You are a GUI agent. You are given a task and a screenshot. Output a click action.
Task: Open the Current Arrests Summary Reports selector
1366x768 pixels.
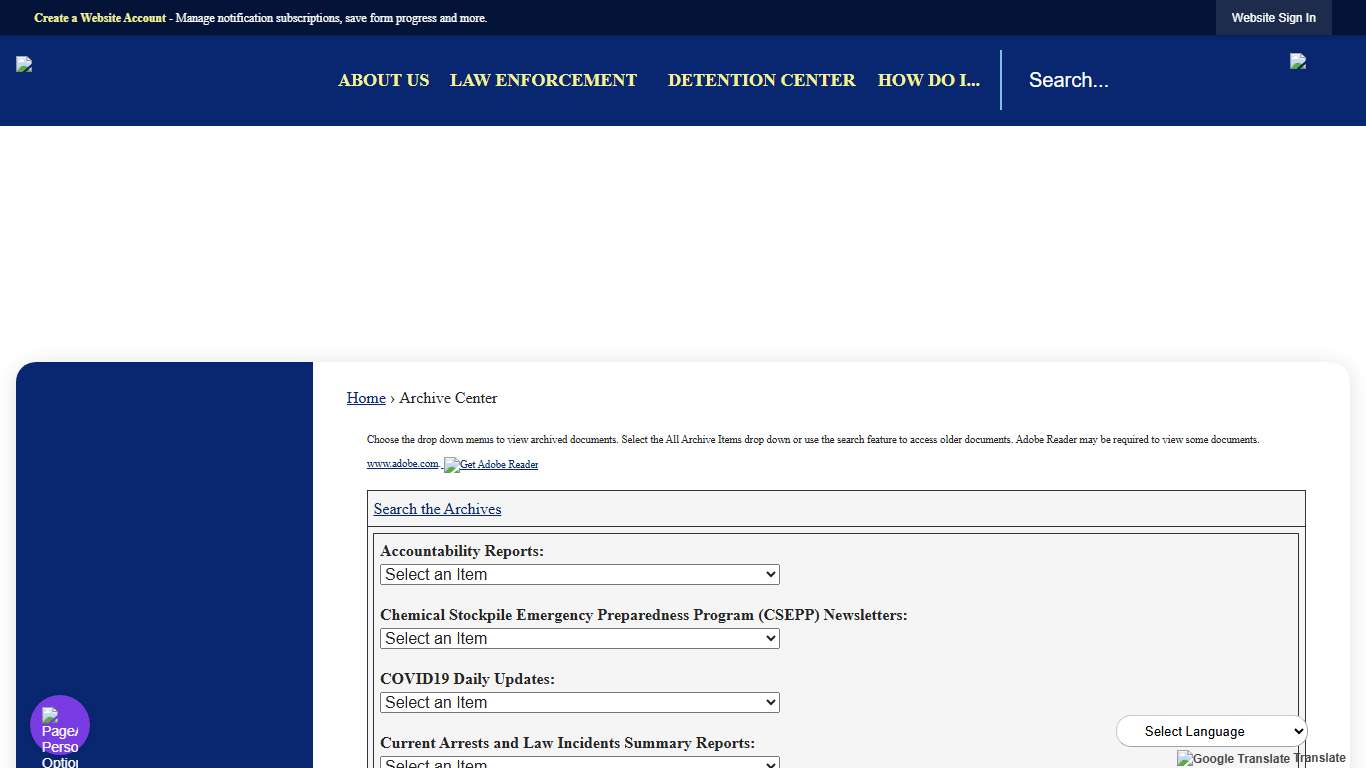pyautogui.click(x=579, y=762)
